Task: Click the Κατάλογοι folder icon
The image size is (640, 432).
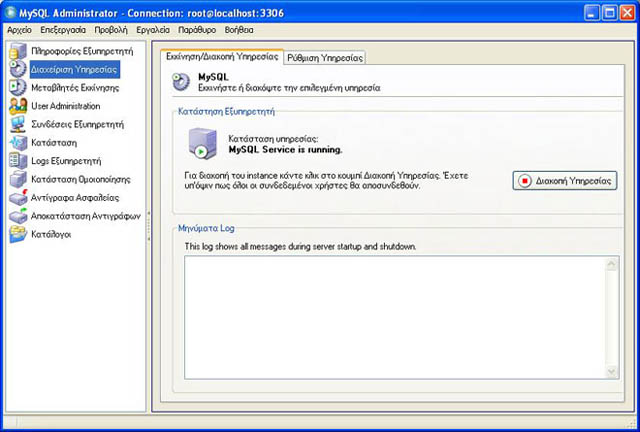Action: (x=18, y=234)
